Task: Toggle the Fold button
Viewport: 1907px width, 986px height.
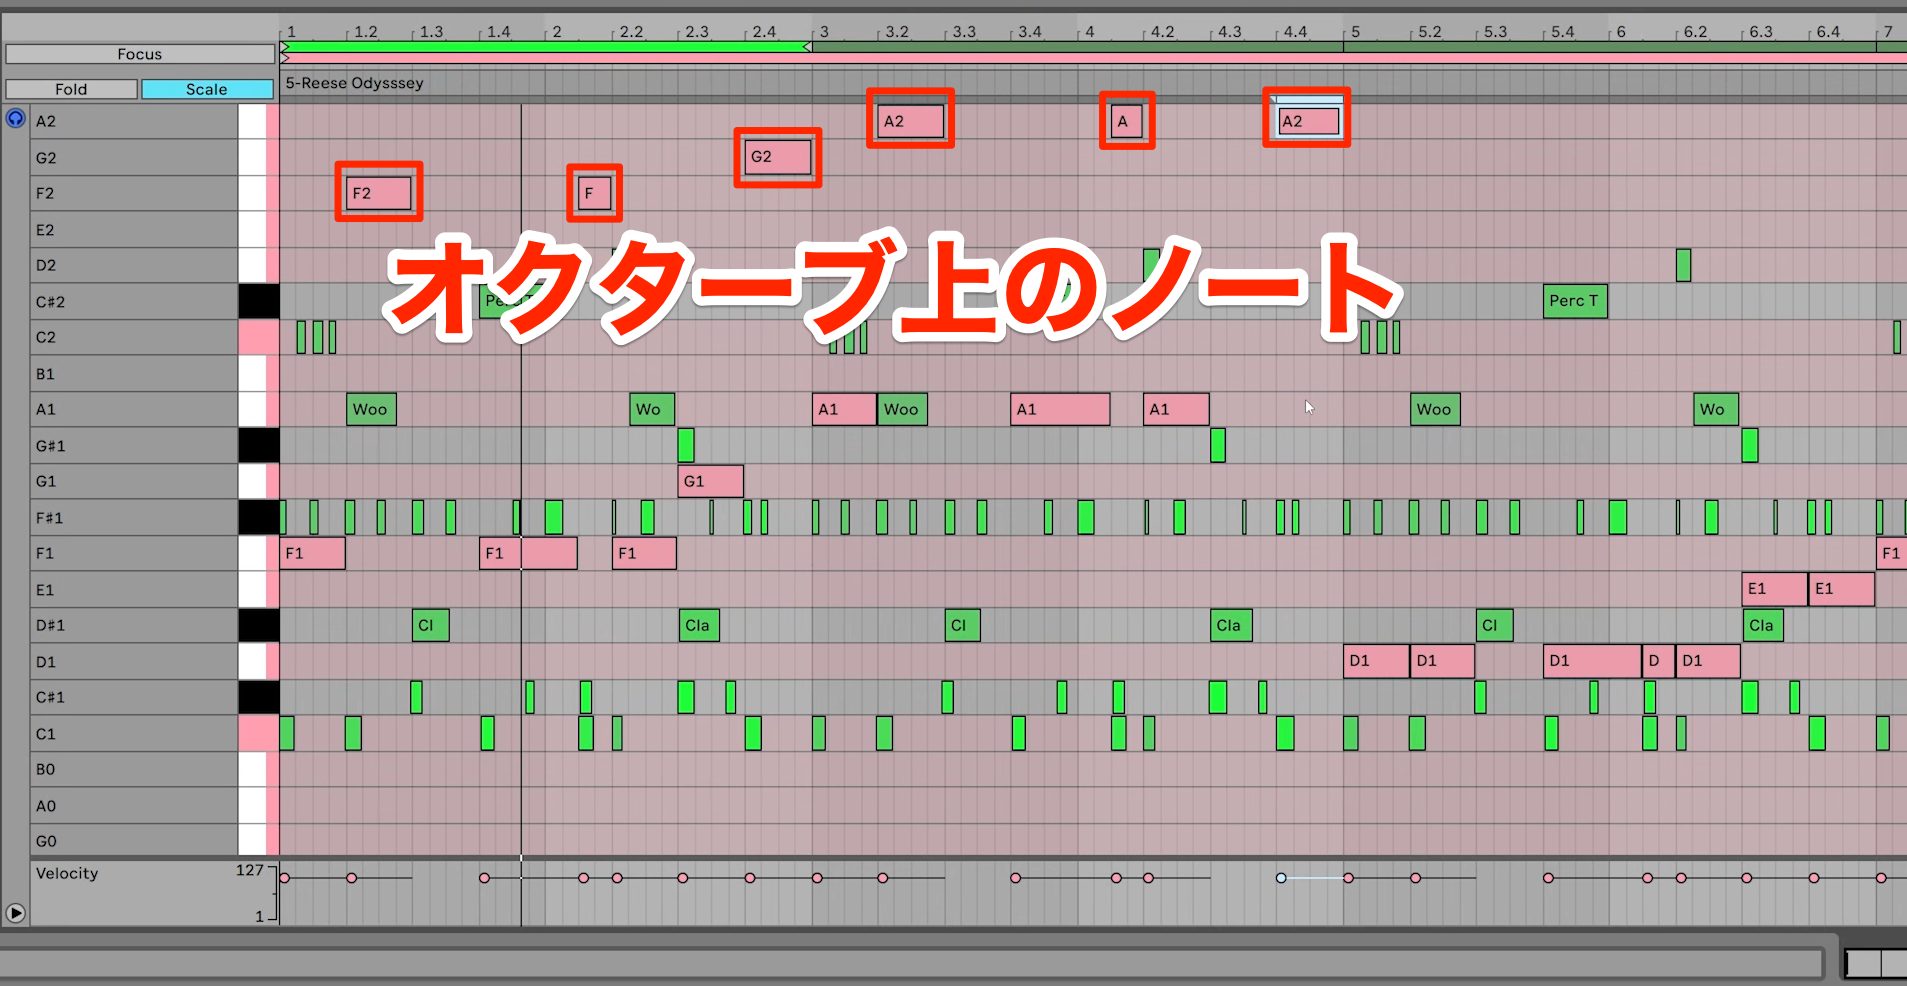Action: coord(71,89)
